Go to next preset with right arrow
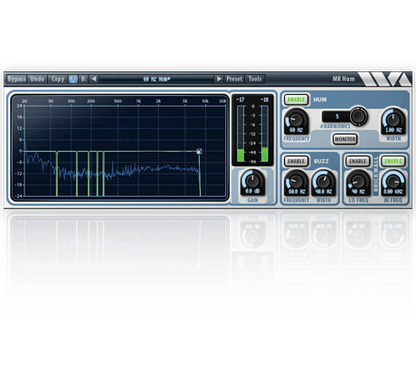 coord(219,79)
